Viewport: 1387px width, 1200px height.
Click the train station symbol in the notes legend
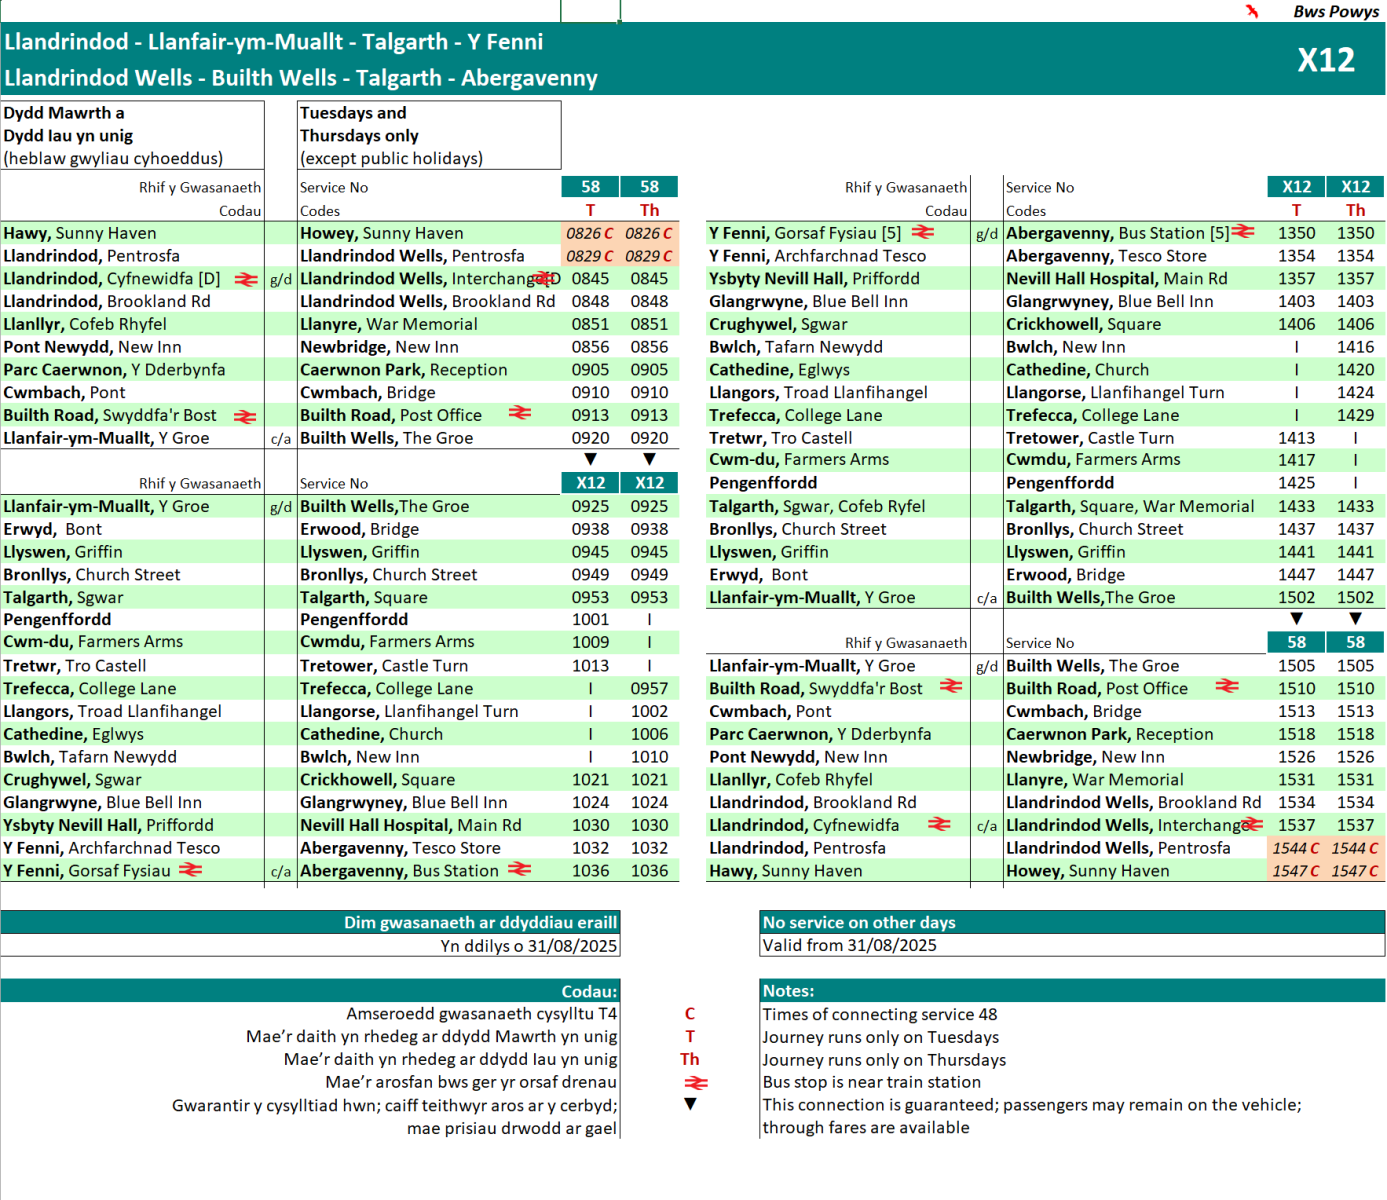point(696,1083)
